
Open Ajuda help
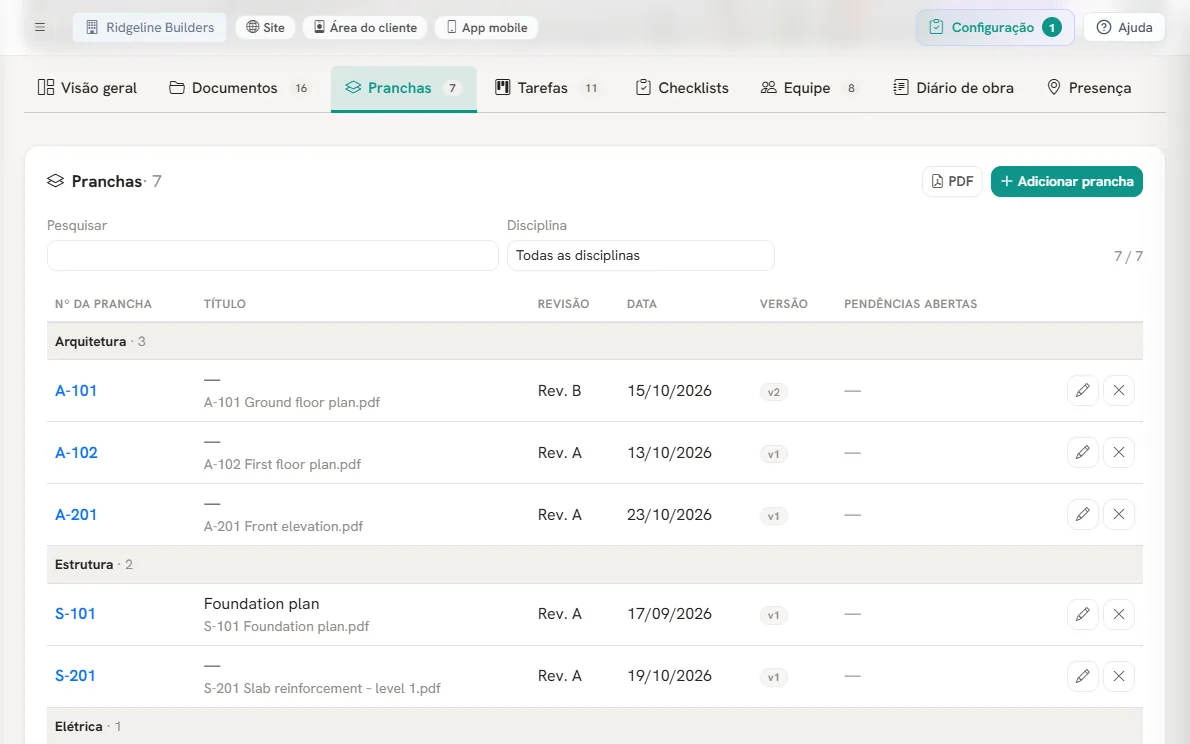point(1124,27)
